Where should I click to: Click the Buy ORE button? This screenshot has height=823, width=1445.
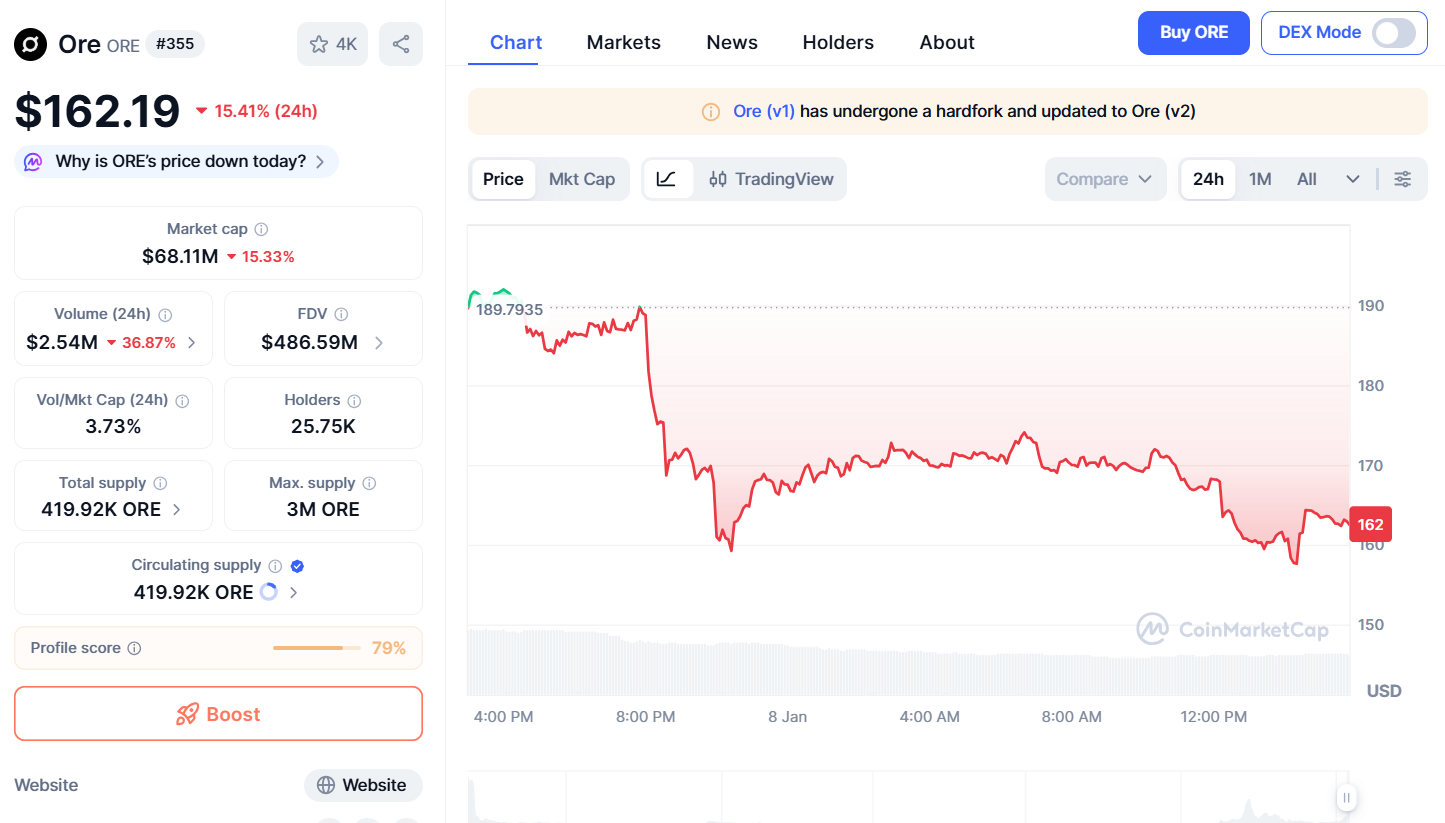click(1194, 32)
